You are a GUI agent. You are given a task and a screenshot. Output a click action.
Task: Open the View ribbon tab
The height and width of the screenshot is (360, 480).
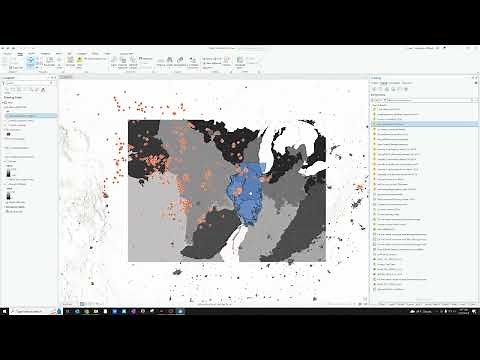pos(59,53)
